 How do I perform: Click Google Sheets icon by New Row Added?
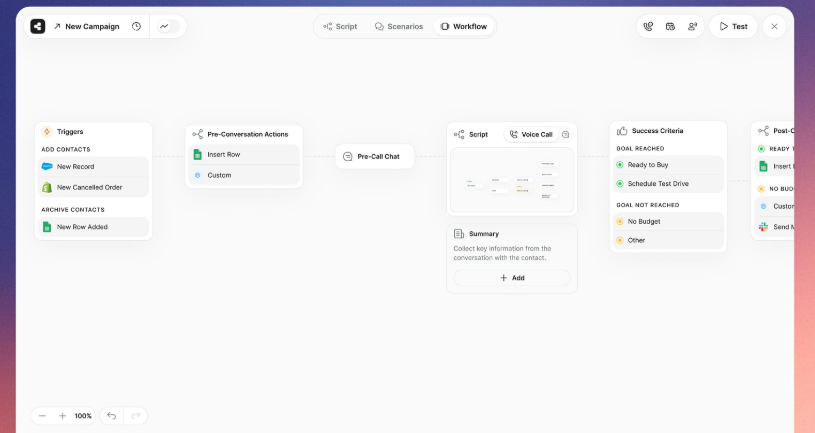tap(47, 227)
